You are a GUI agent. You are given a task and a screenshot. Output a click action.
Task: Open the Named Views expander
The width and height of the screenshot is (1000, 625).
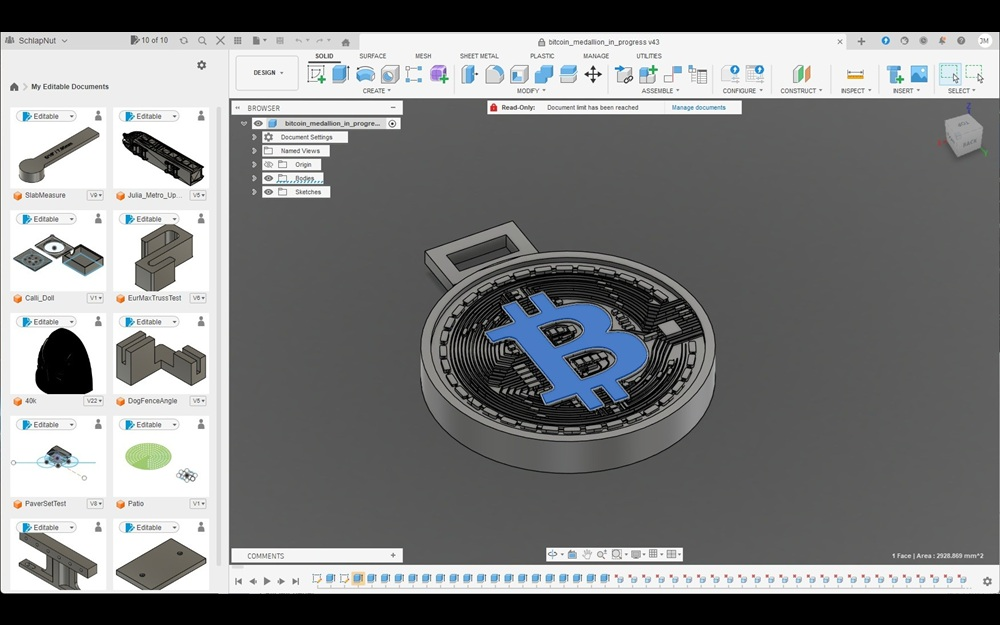coord(254,150)
